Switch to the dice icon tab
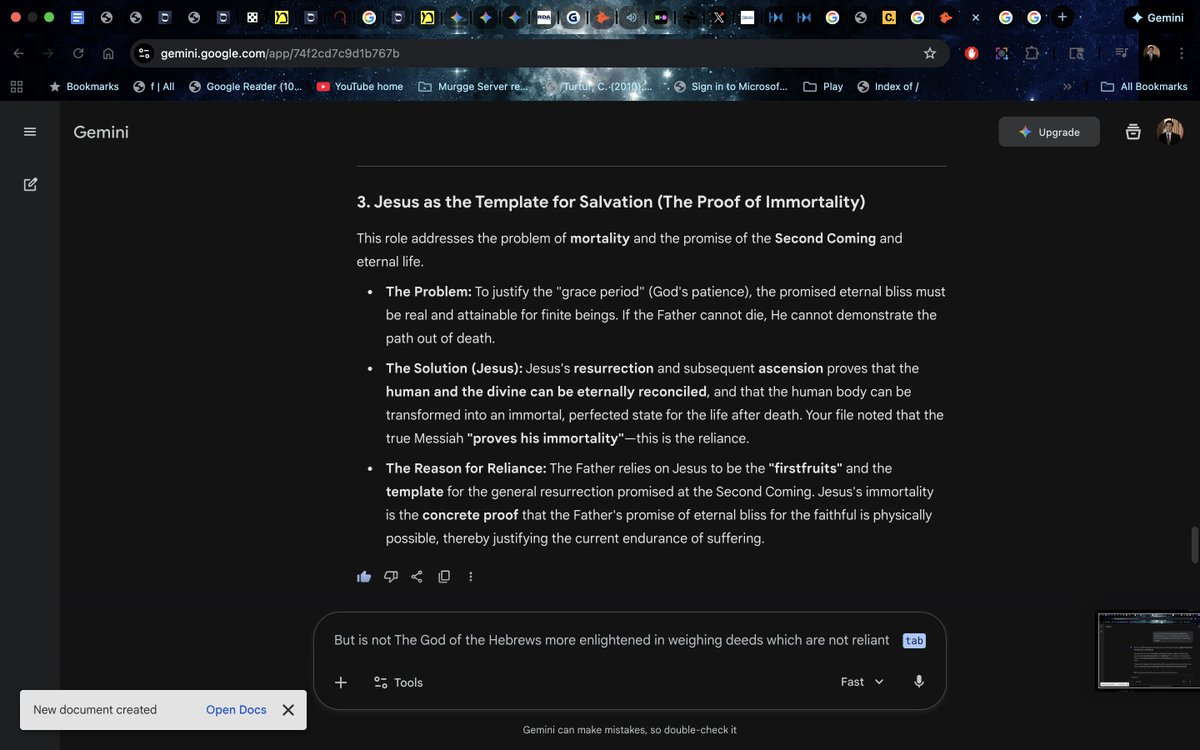Viewport: 1200px width, 750px height. tap(253, 17)
